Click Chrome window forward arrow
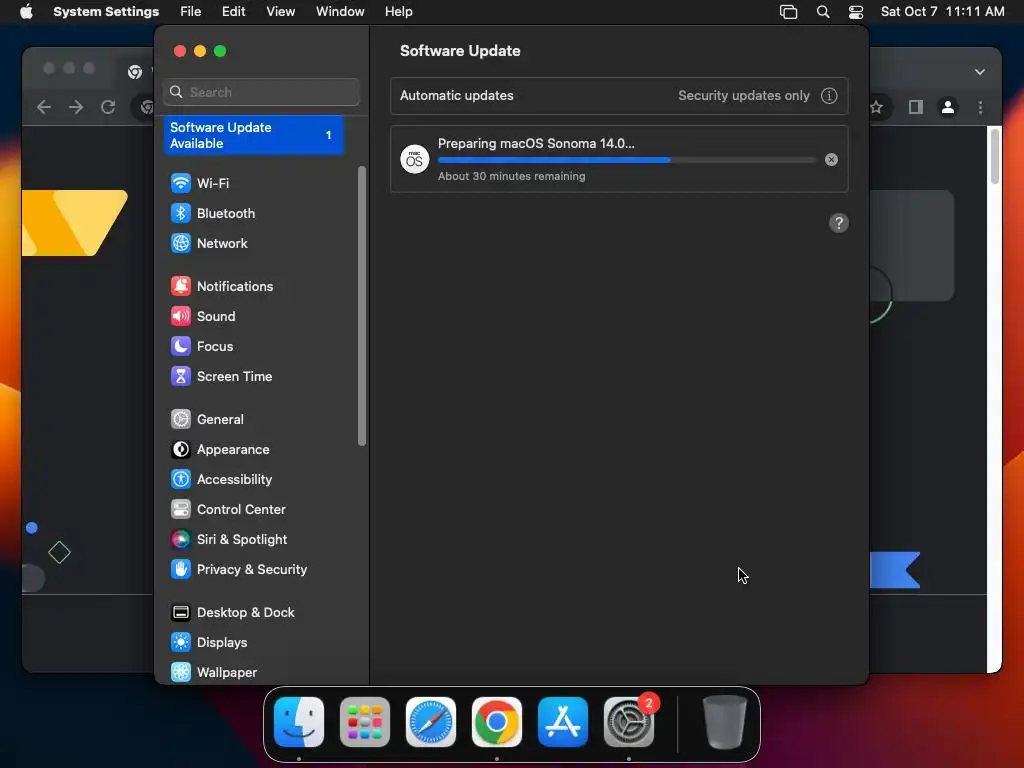1024x768 pixels. coord(76,107)
